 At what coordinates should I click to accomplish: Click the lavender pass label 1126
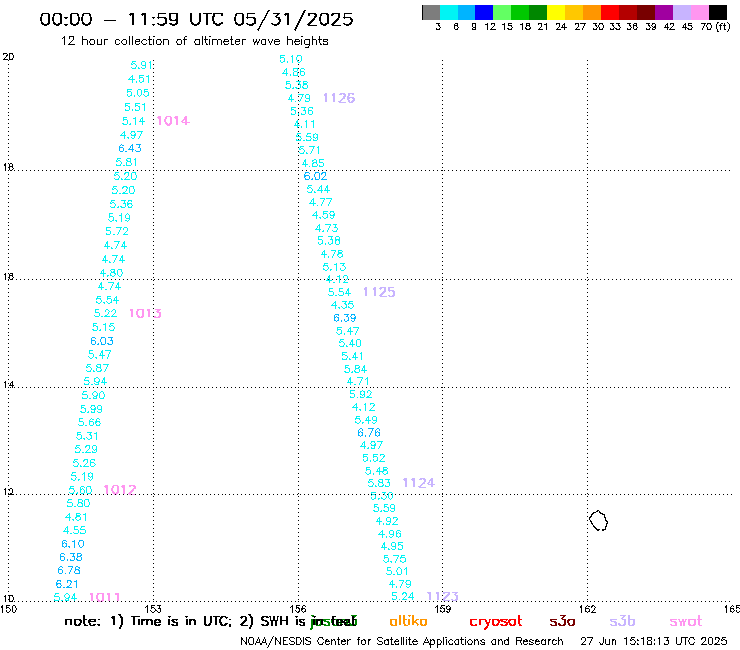pyautogui.click(x=339, y=98)
